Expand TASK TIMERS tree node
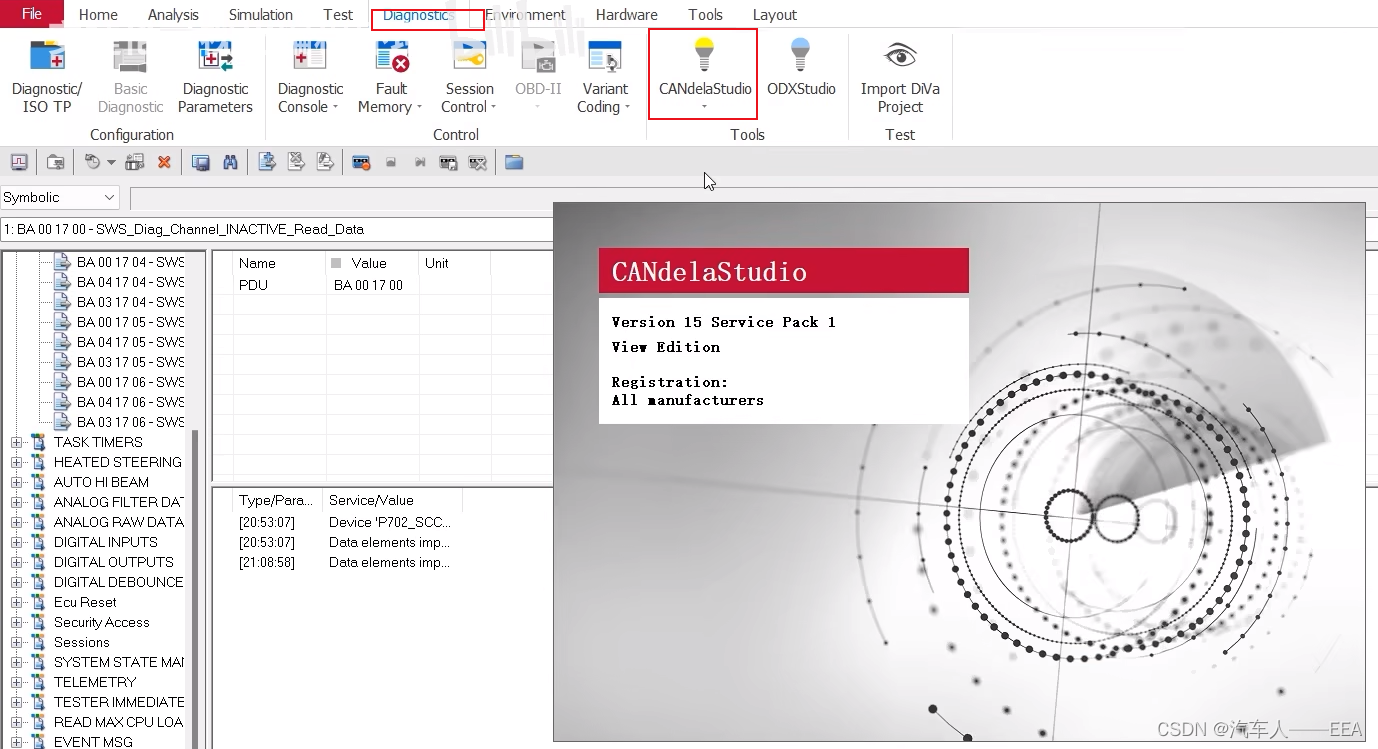Viewport: 1378px width, 749px height. click(x=16, y=442)
